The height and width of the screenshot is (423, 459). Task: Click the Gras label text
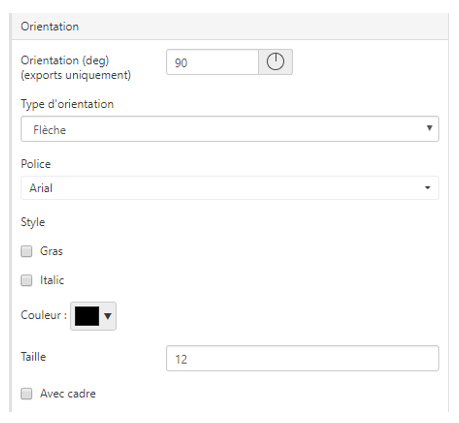51,251
